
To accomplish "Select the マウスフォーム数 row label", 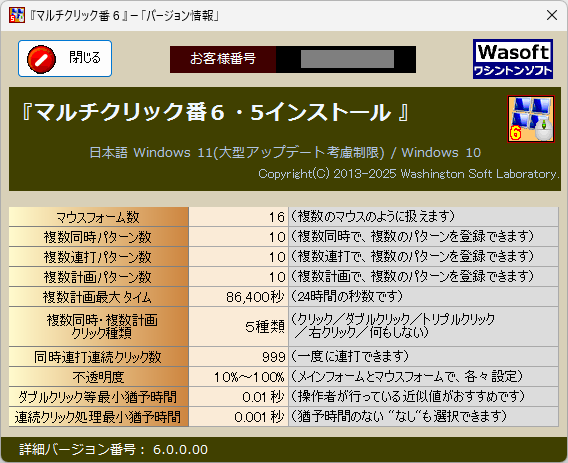I will [x=99, y=217].
